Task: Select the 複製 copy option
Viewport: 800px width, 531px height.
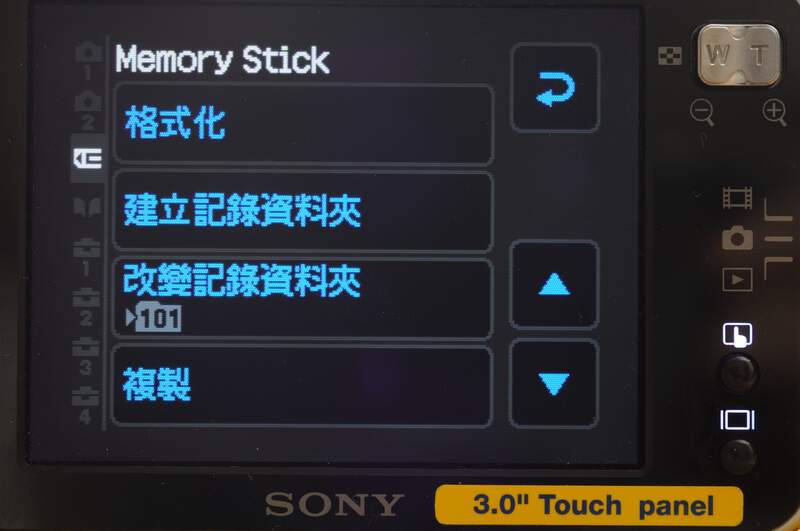Action: coord(302,385)
